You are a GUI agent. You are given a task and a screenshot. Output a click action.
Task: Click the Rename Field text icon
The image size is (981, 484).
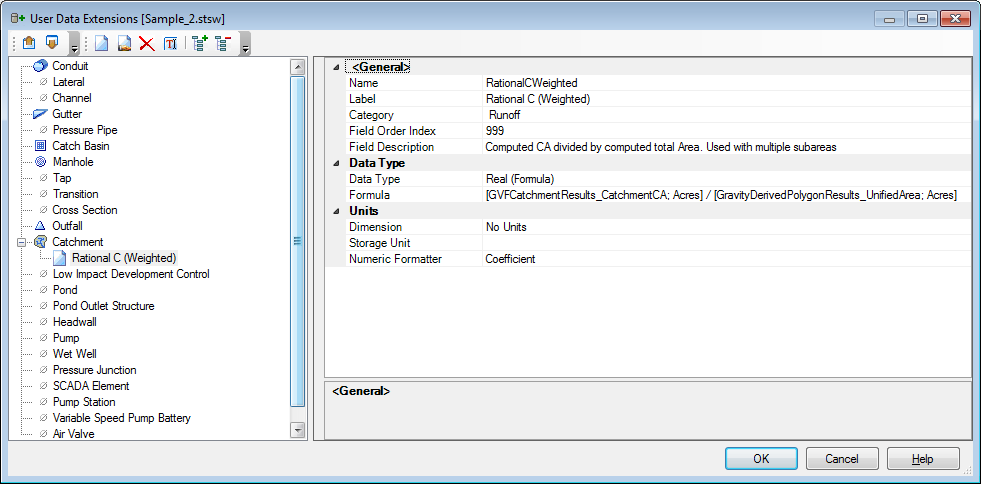171,44
